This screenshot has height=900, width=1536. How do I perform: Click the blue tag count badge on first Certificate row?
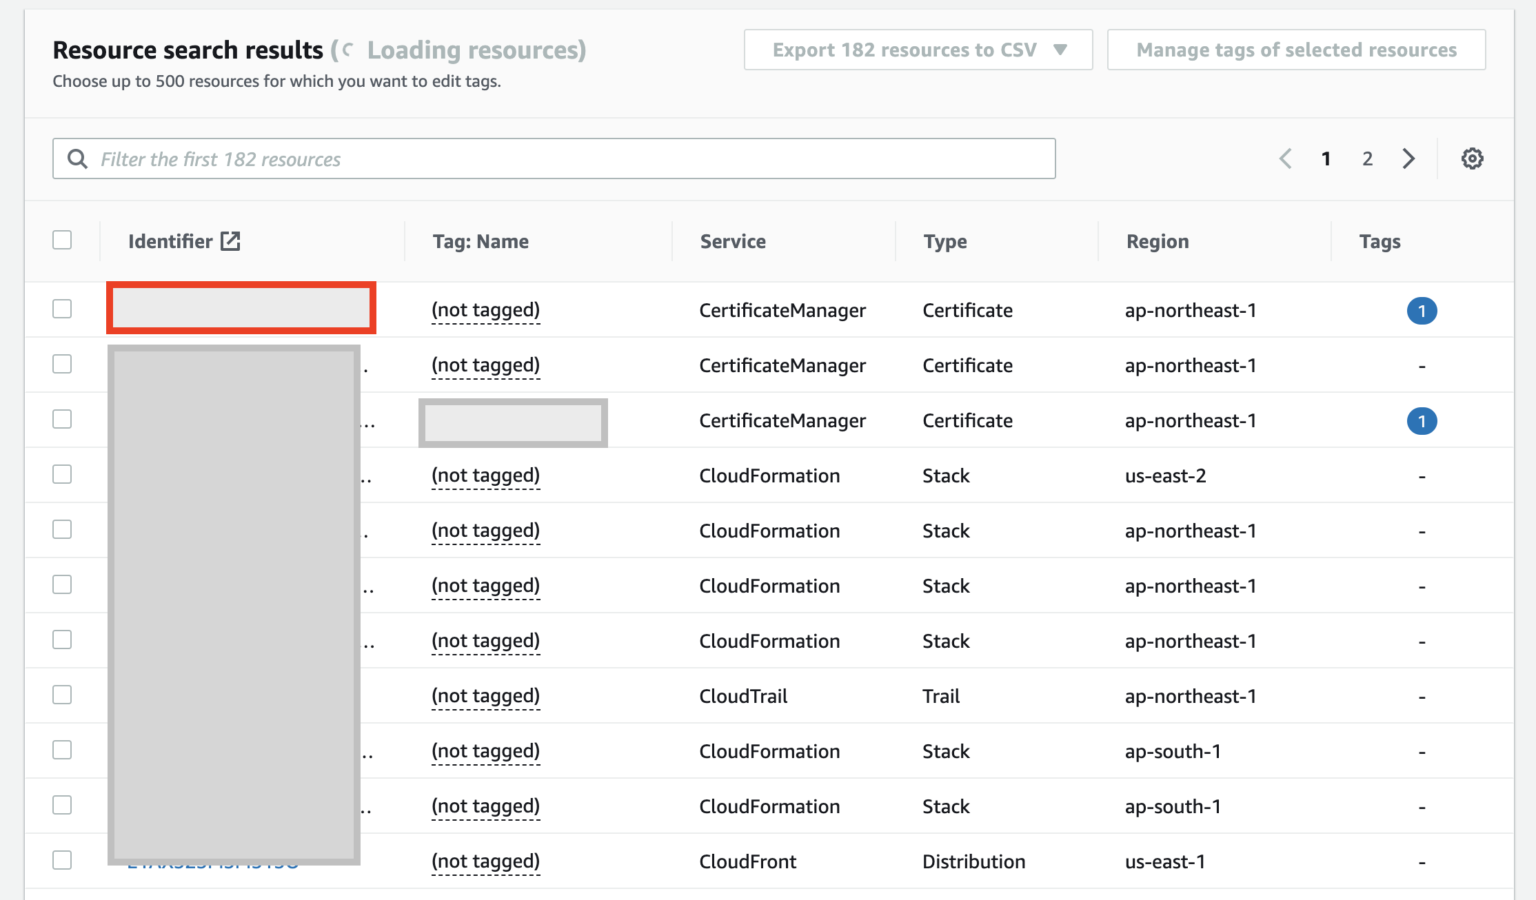(x=1422, y=310)
